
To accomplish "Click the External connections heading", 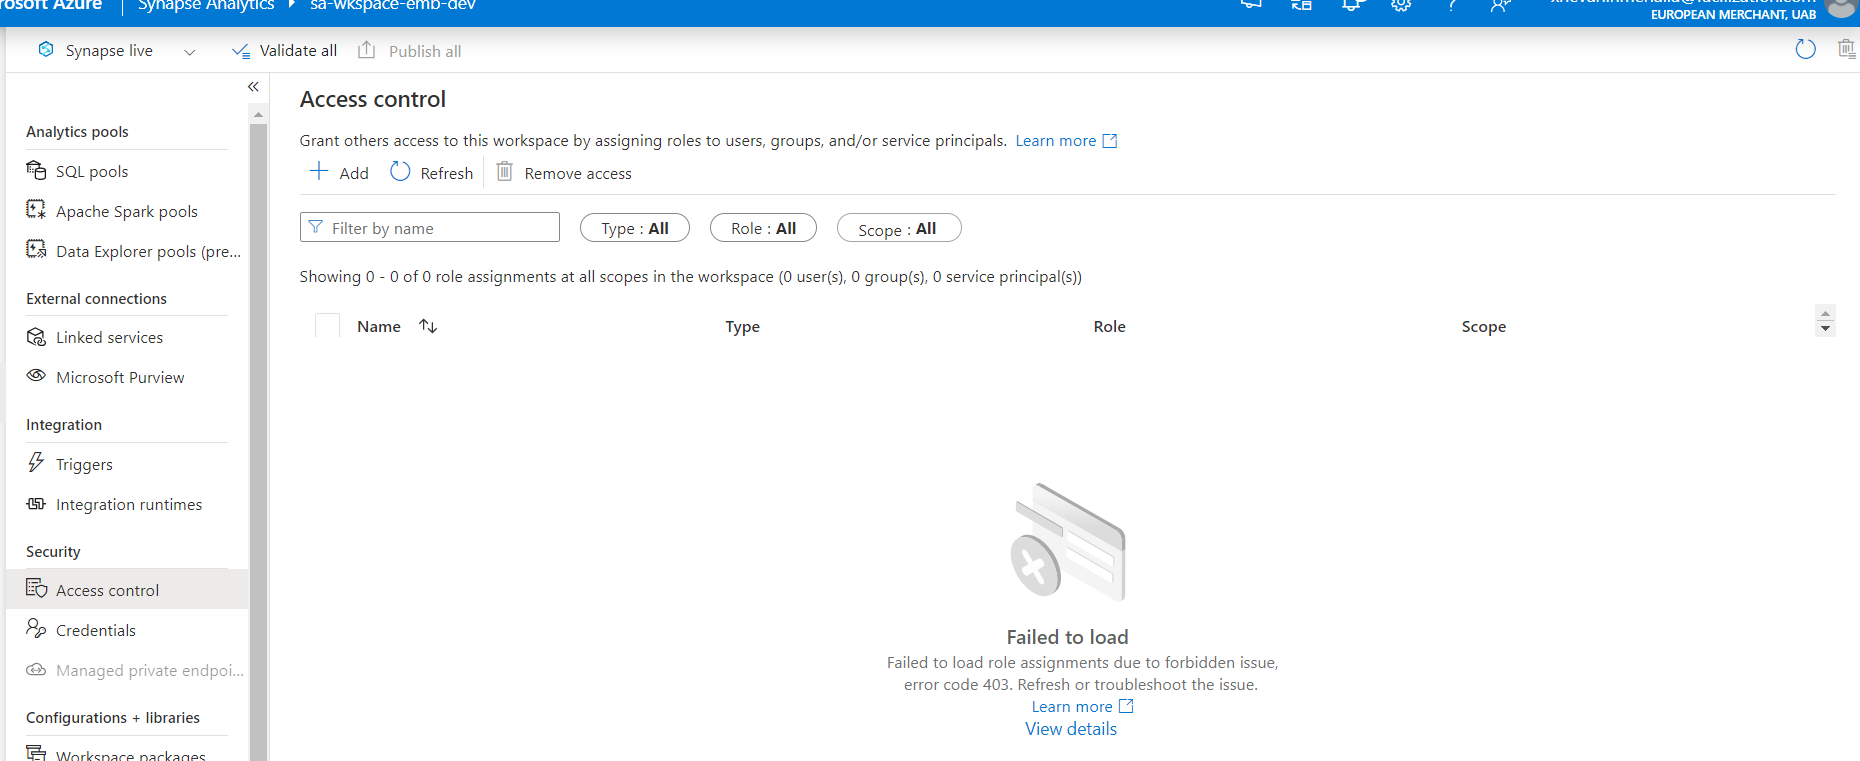I will [96, 299].
